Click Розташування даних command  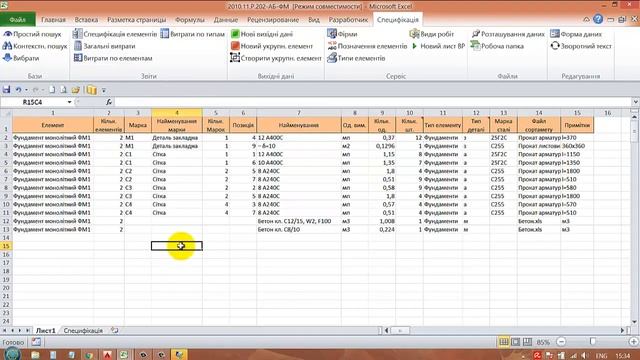pyautogui.click(x=508, y=34)
